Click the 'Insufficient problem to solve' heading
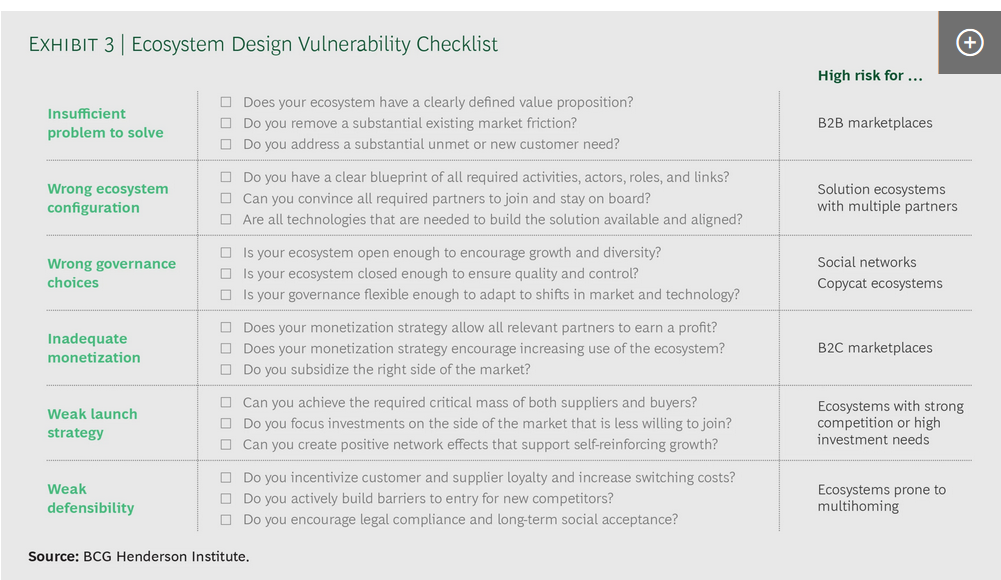The image size is (1001, 580). (x=105, y=123)
